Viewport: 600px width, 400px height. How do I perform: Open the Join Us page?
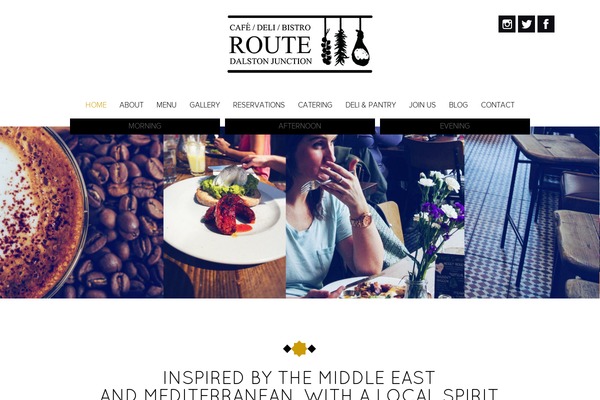[x=422, y=105]
